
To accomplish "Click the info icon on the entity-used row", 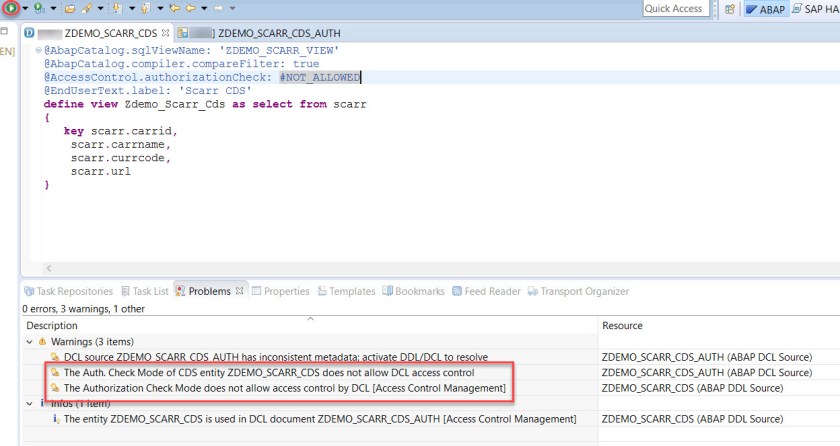I will (x=56, y=419).
